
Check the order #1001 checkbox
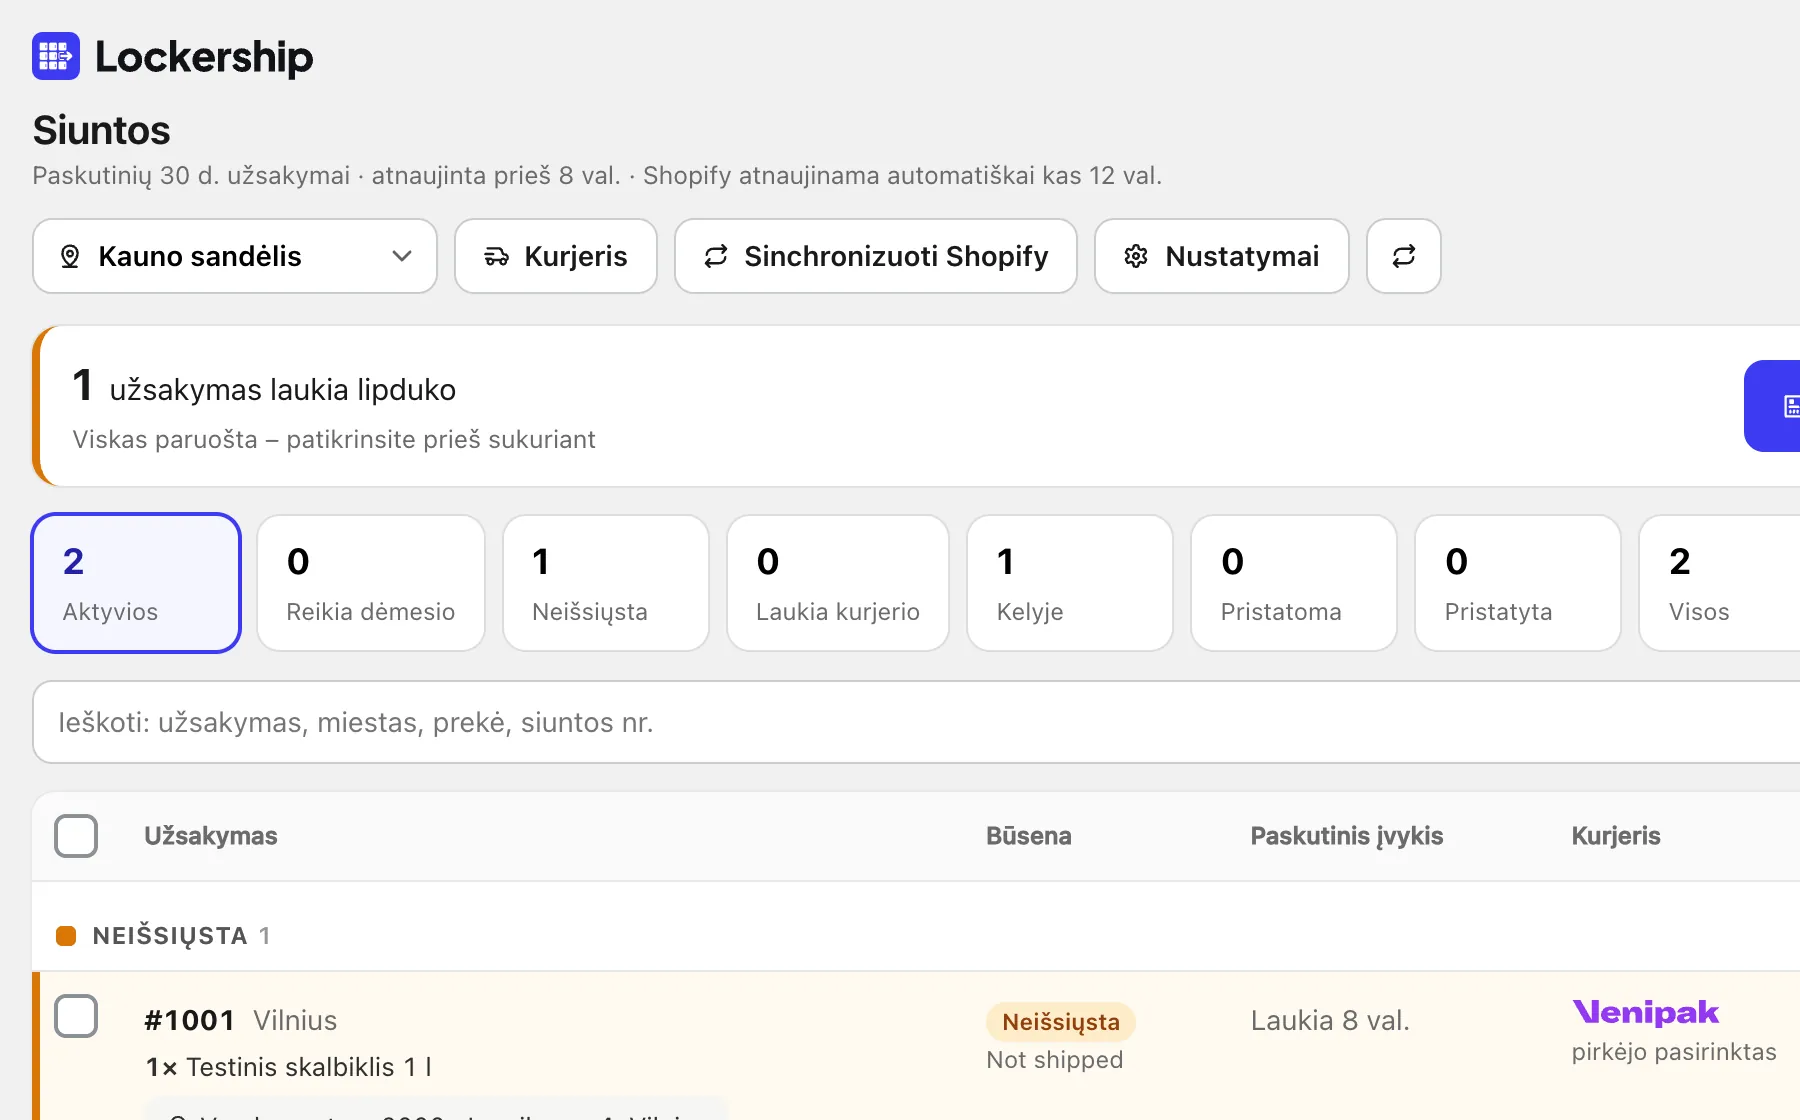point(76,1016)
